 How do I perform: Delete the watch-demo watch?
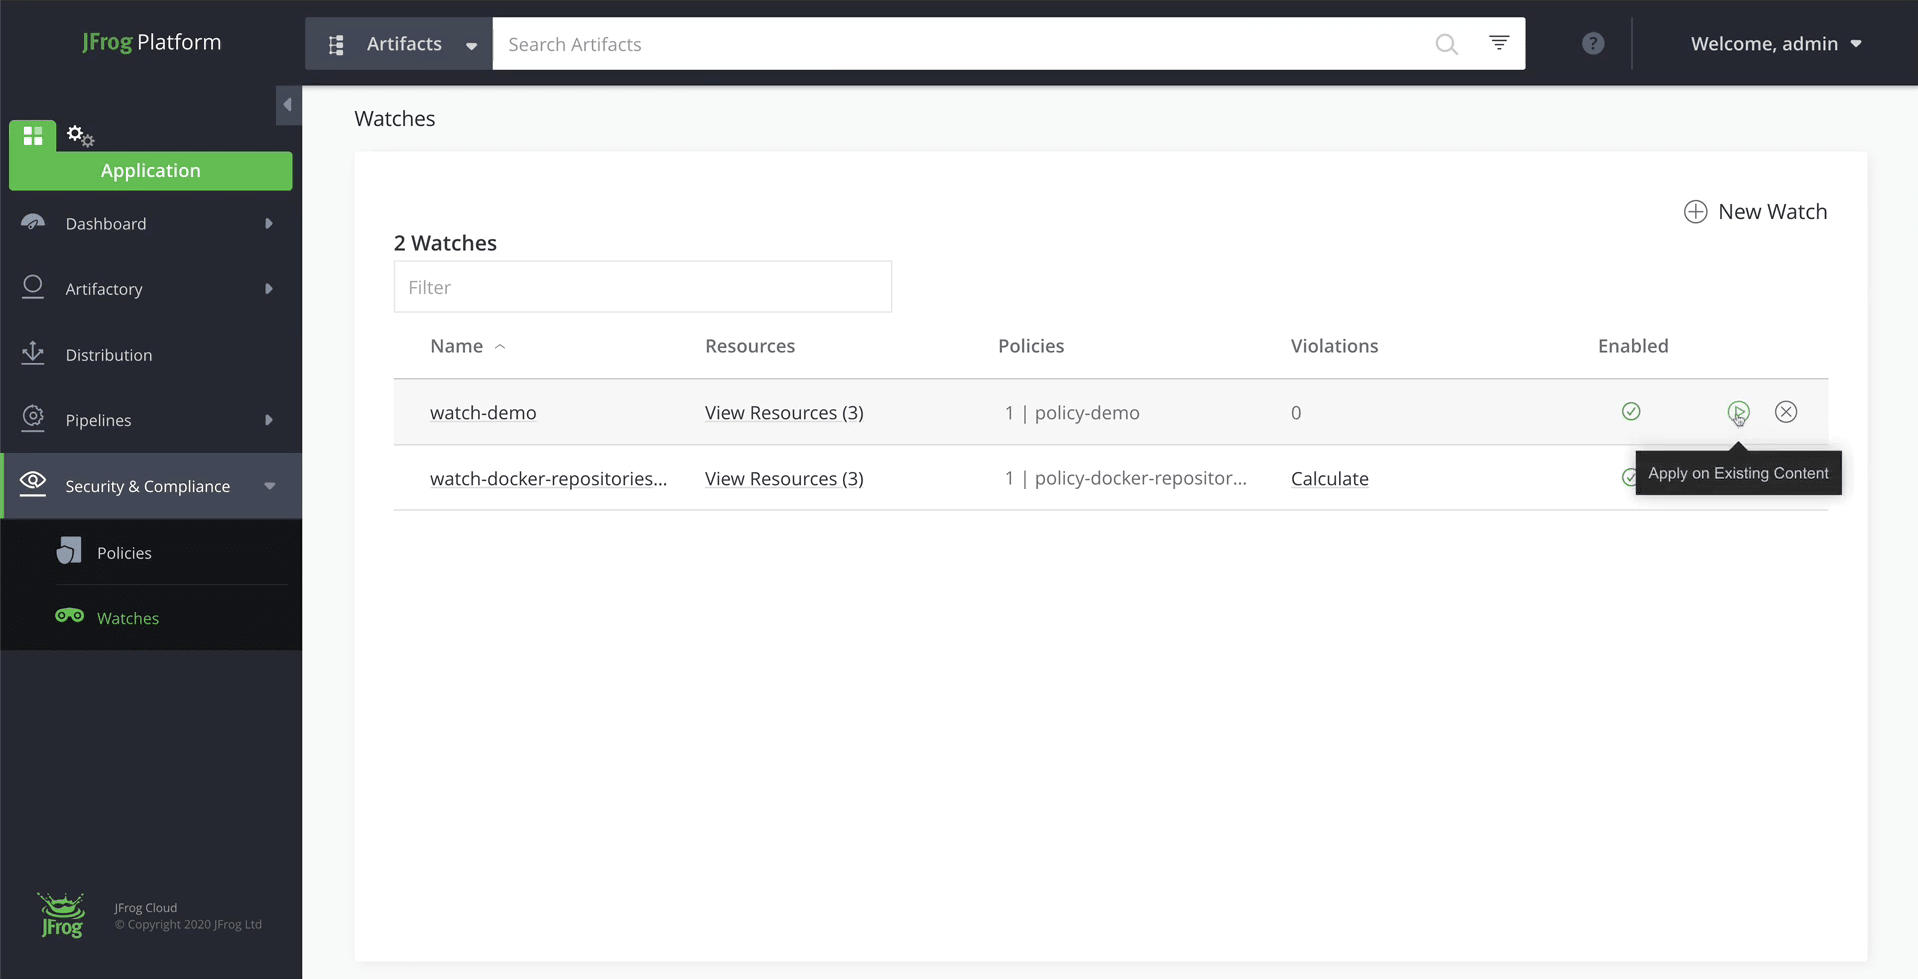(x=1786, y=412)
